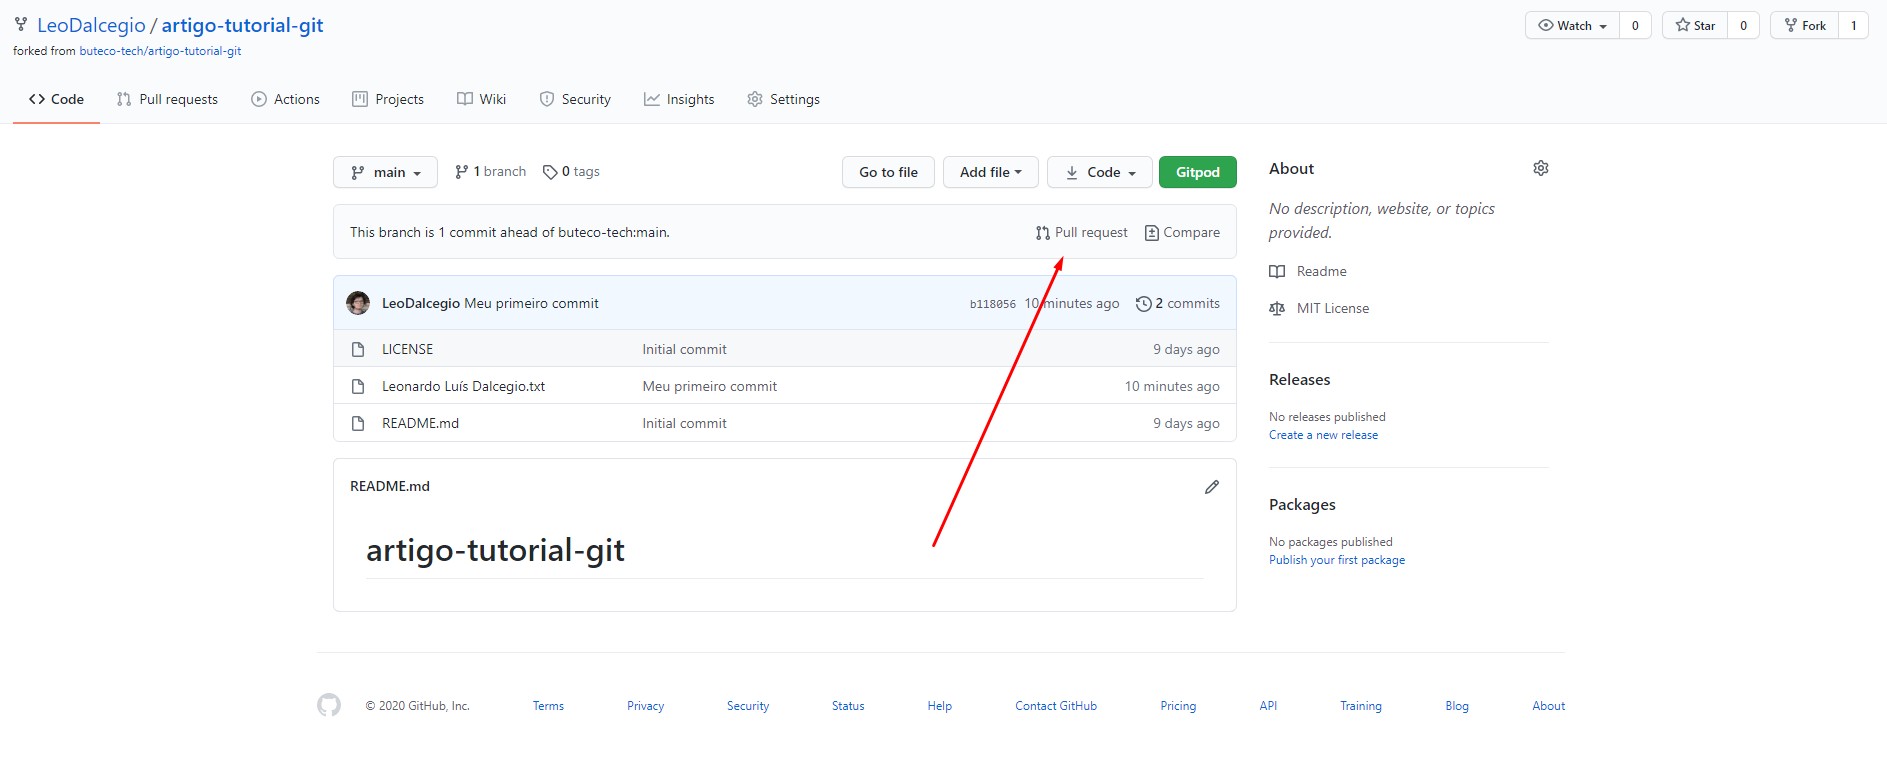Open the footer Training link

tap(1361, 706)
